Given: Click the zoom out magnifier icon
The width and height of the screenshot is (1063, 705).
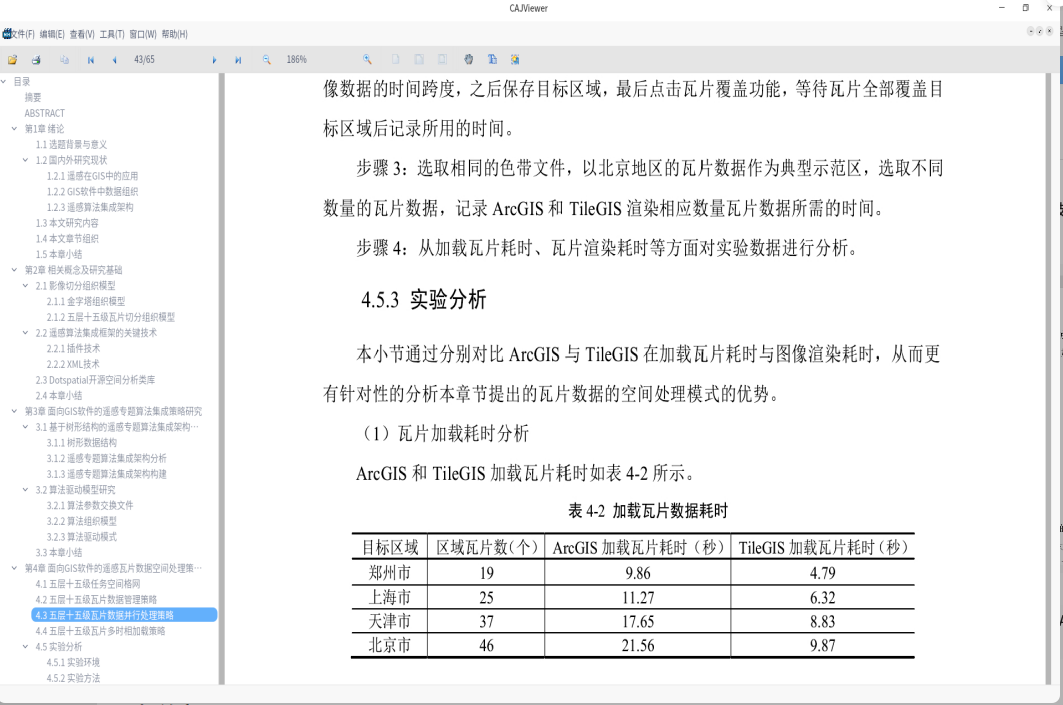Looking at the screenshot, I should 267,60.
